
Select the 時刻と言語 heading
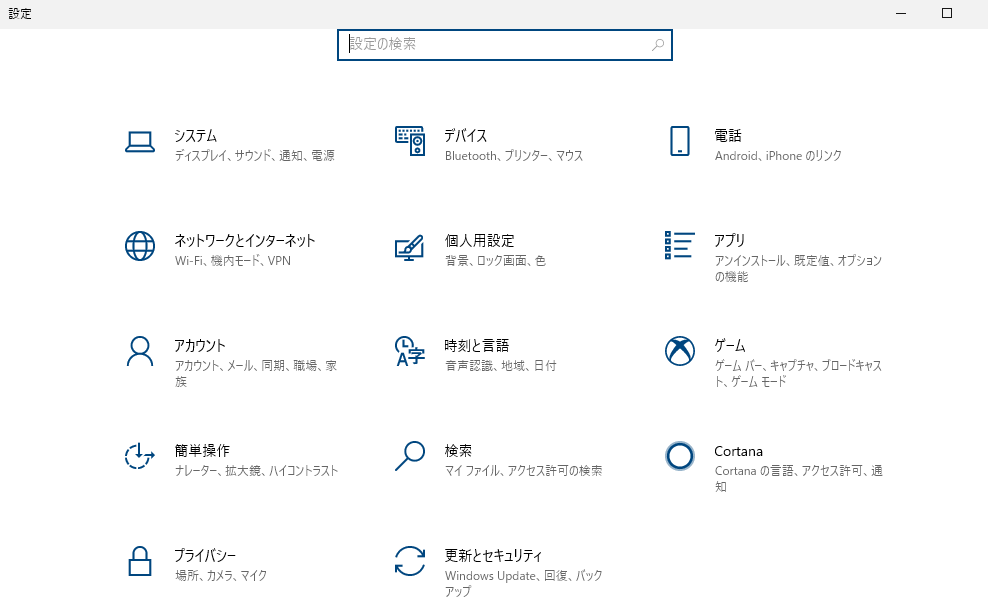(x=476, y=345)
